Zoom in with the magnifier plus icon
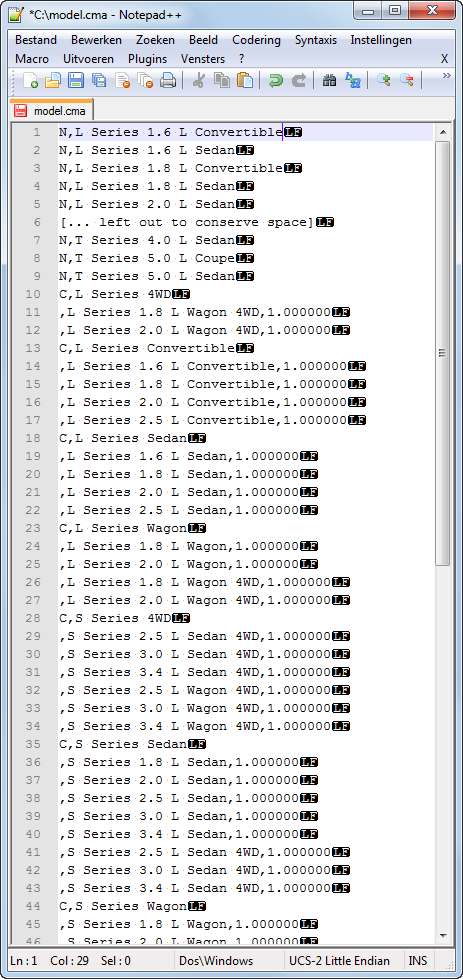This screenshot has width=463, height=979. 384,81
